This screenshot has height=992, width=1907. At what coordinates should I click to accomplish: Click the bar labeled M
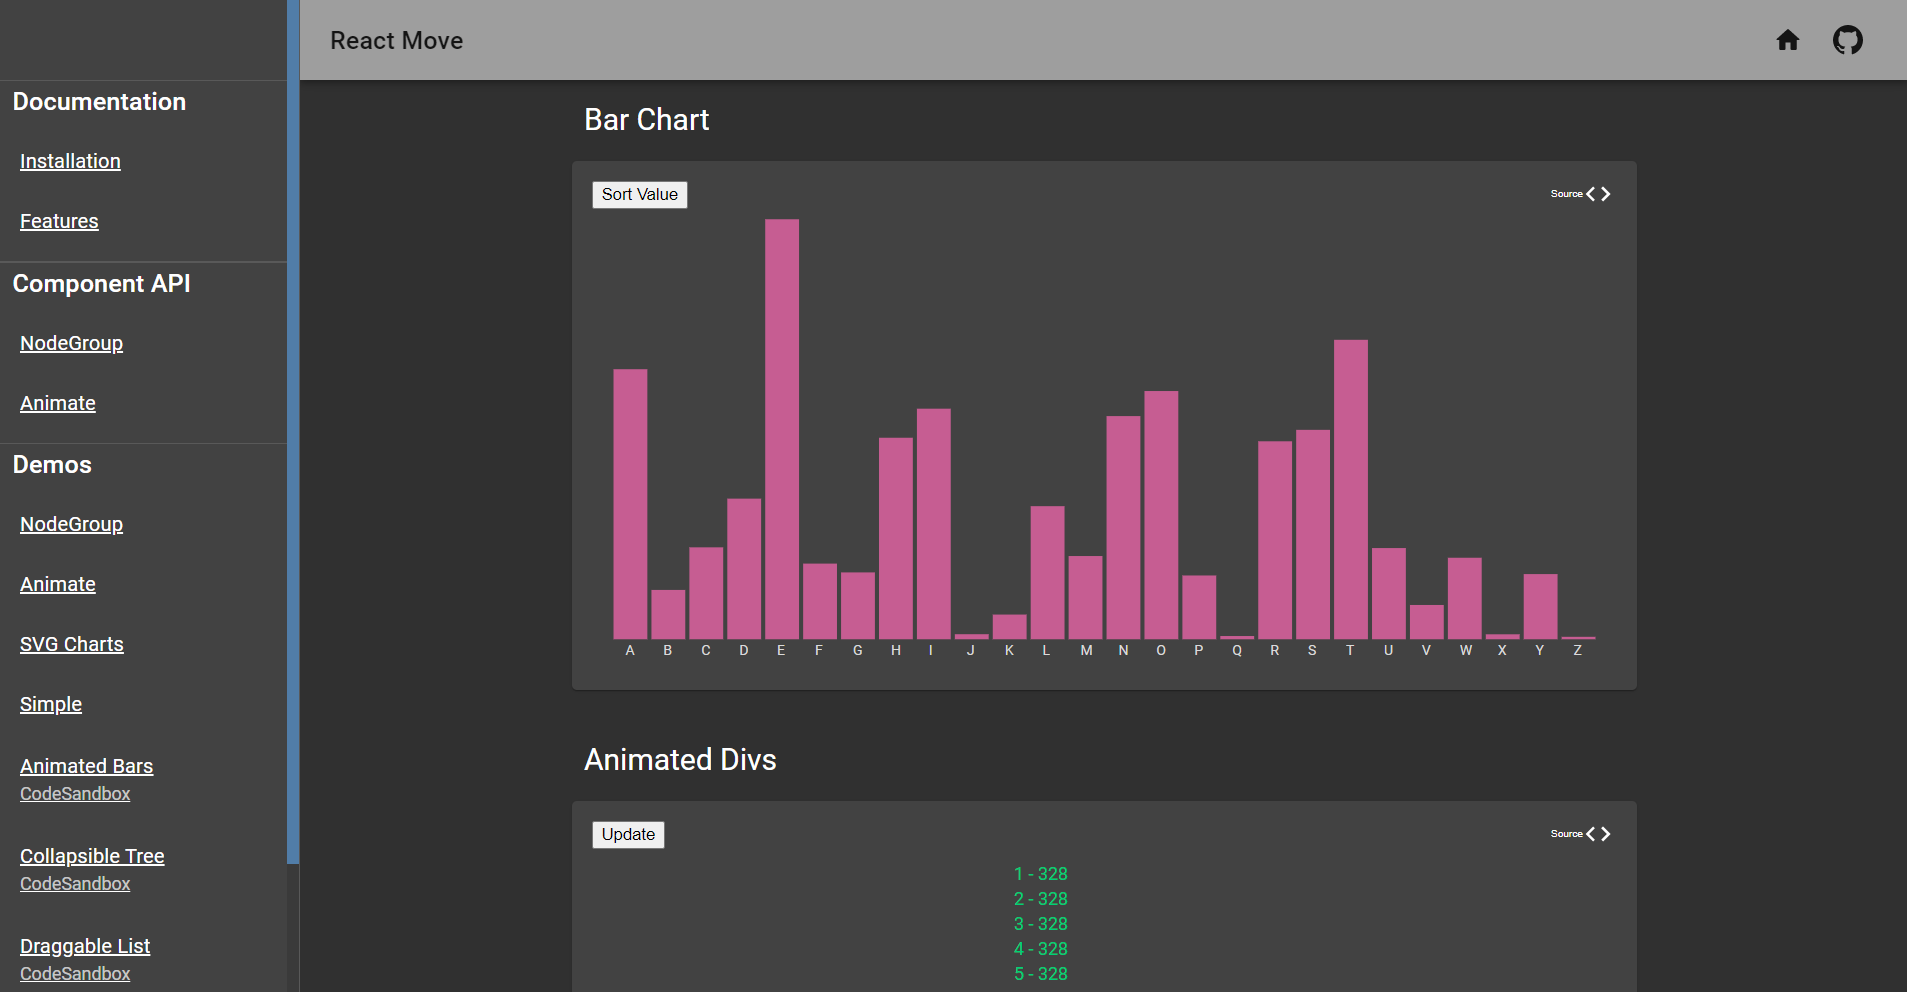pos(1085,597)
